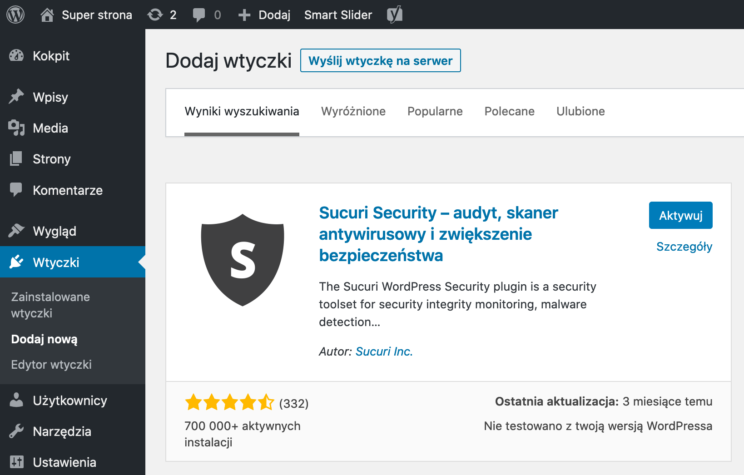Open the Narzędzia tools menu

coord(62,431)
